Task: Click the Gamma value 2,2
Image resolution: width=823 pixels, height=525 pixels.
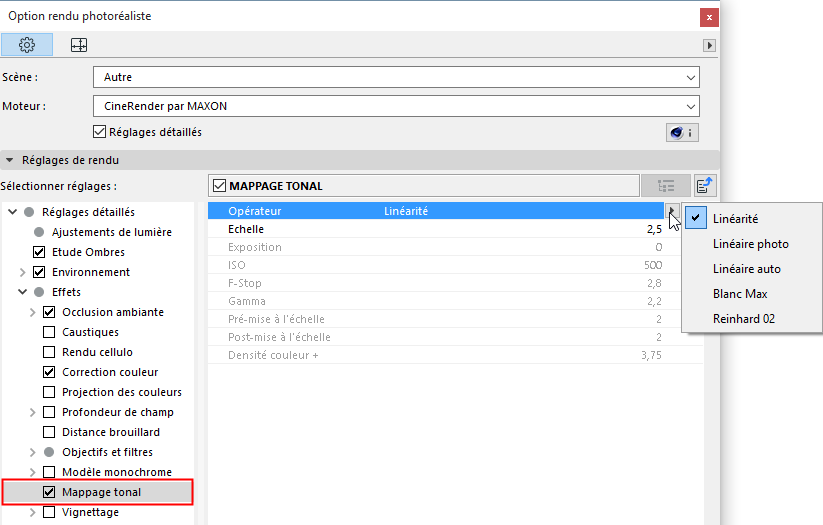Action: click(654, 301)
